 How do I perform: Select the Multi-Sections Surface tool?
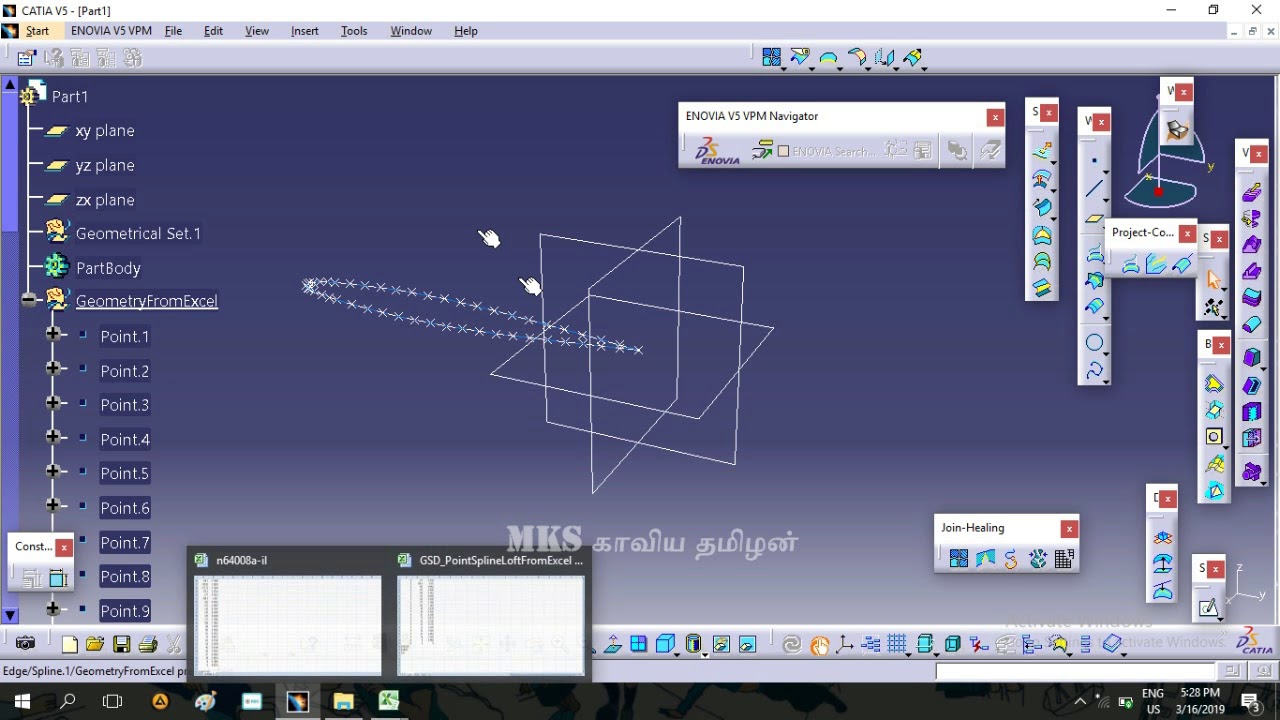[x=1042, y=262]
